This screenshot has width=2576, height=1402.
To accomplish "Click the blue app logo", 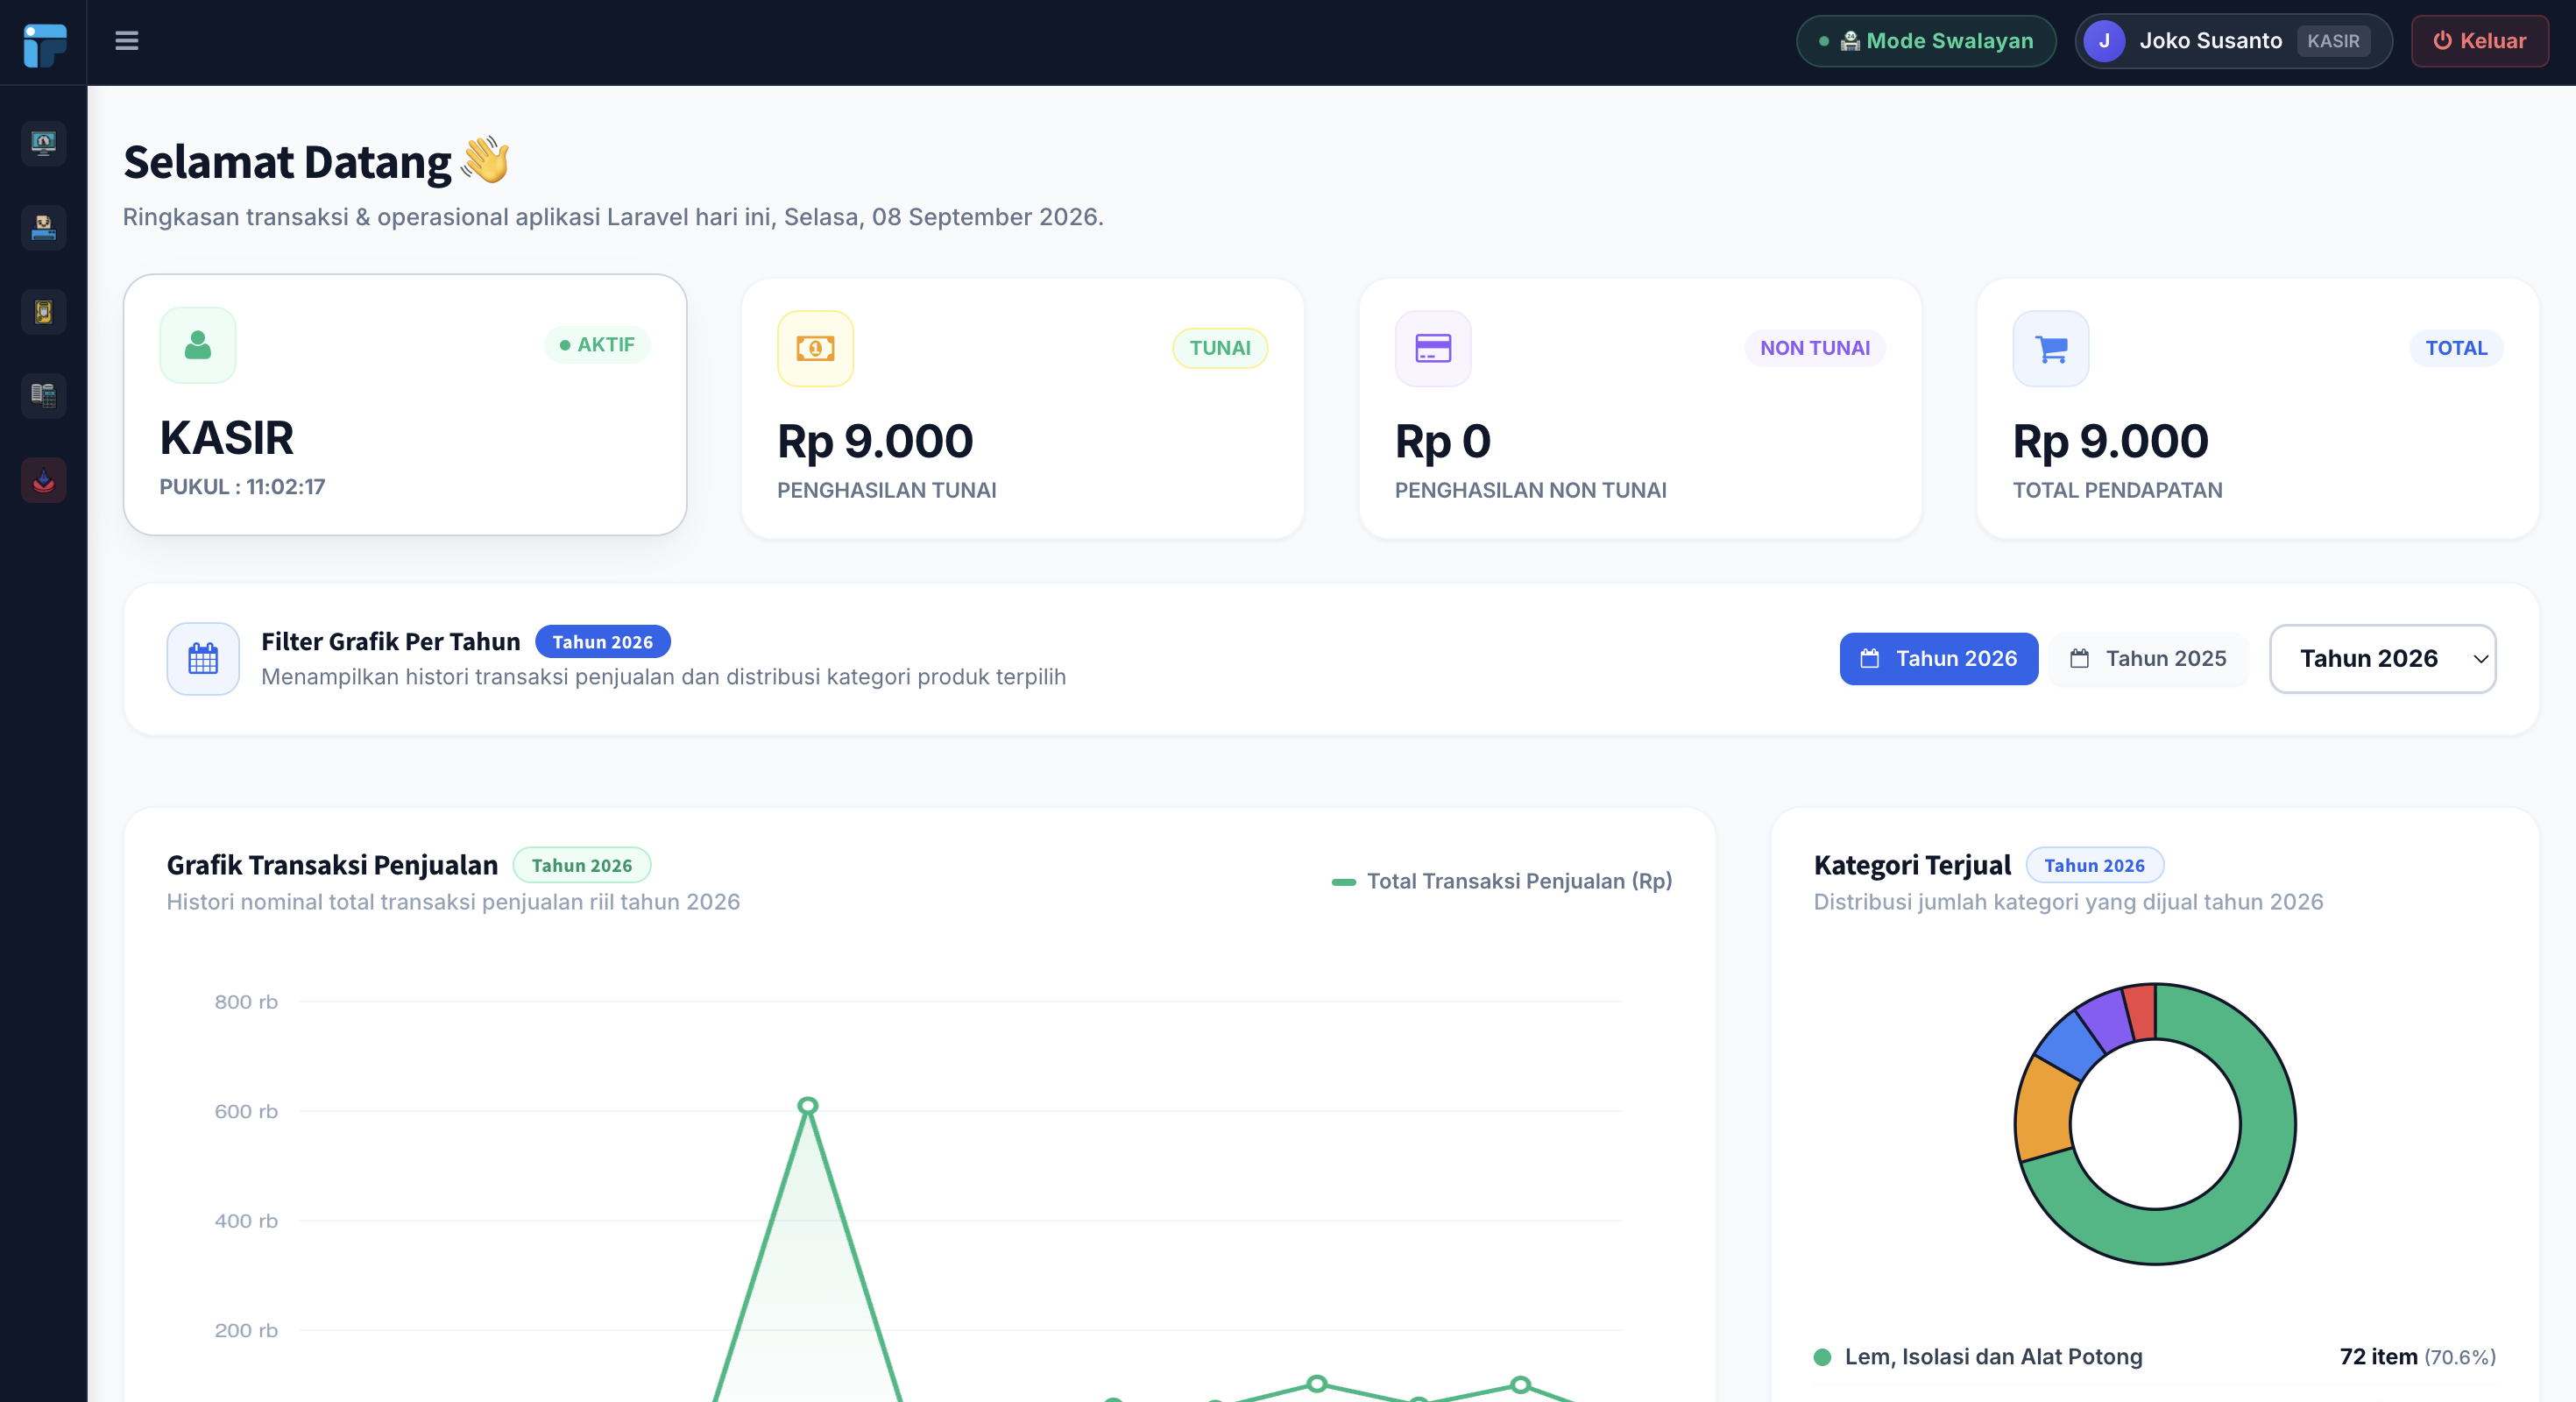I will tap(44, 45).
